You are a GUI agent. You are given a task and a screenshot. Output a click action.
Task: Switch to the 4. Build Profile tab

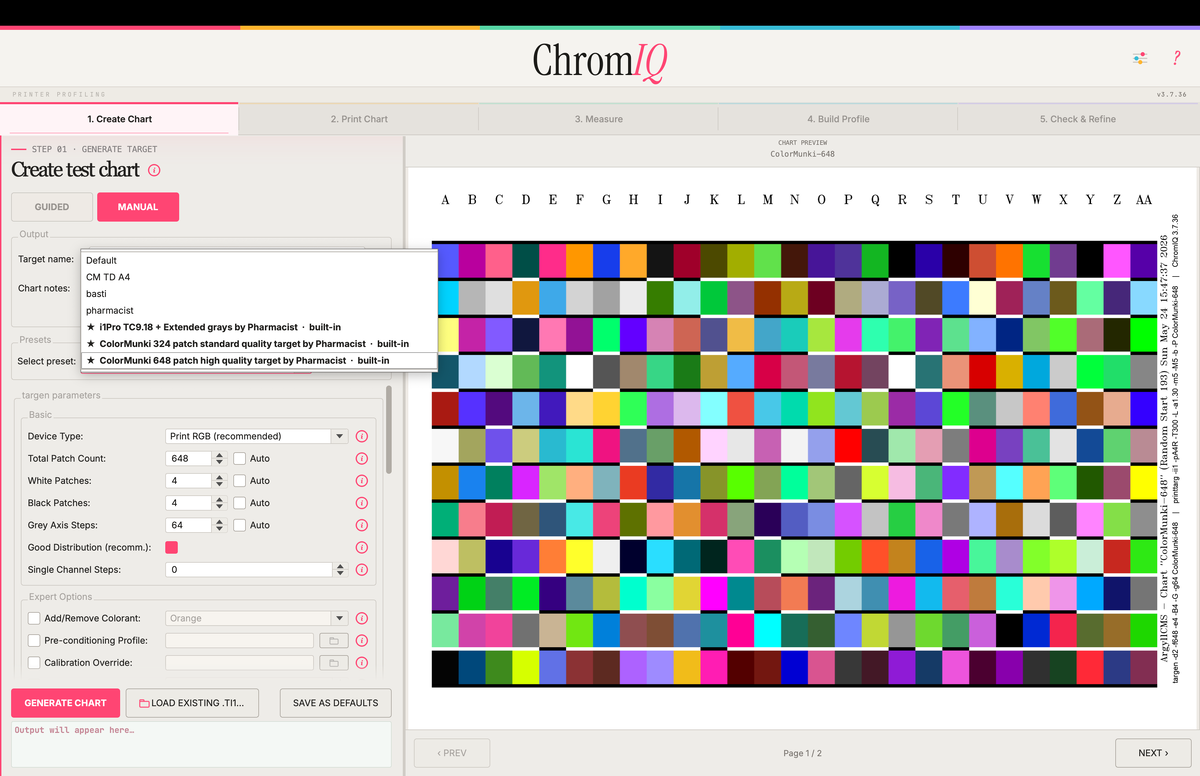coord(838,119)
